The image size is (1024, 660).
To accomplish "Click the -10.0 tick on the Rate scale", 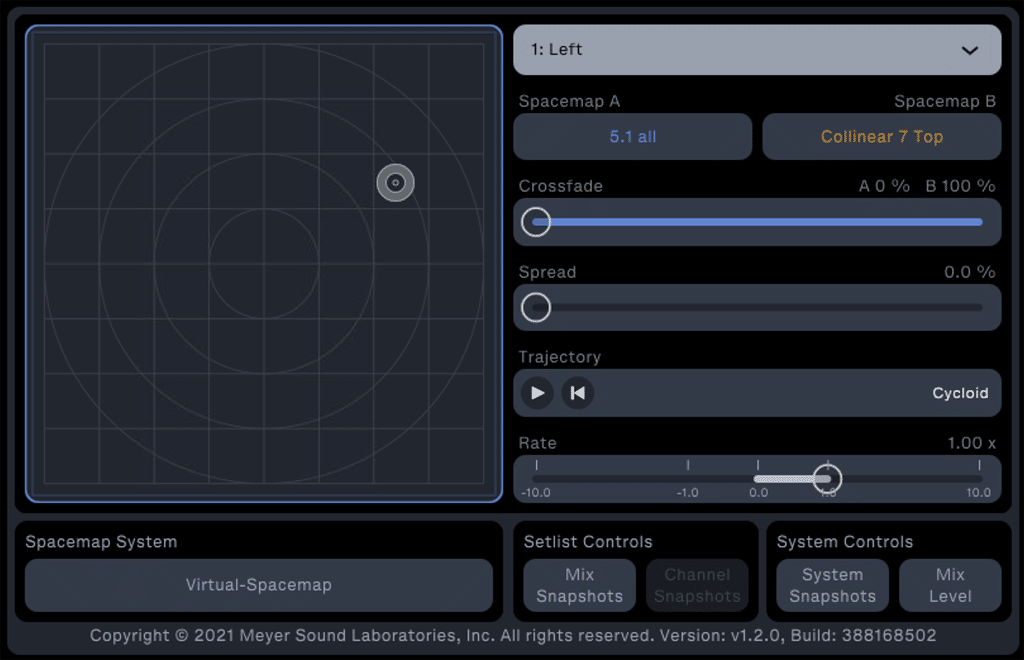I will click(x=537, y=467).
